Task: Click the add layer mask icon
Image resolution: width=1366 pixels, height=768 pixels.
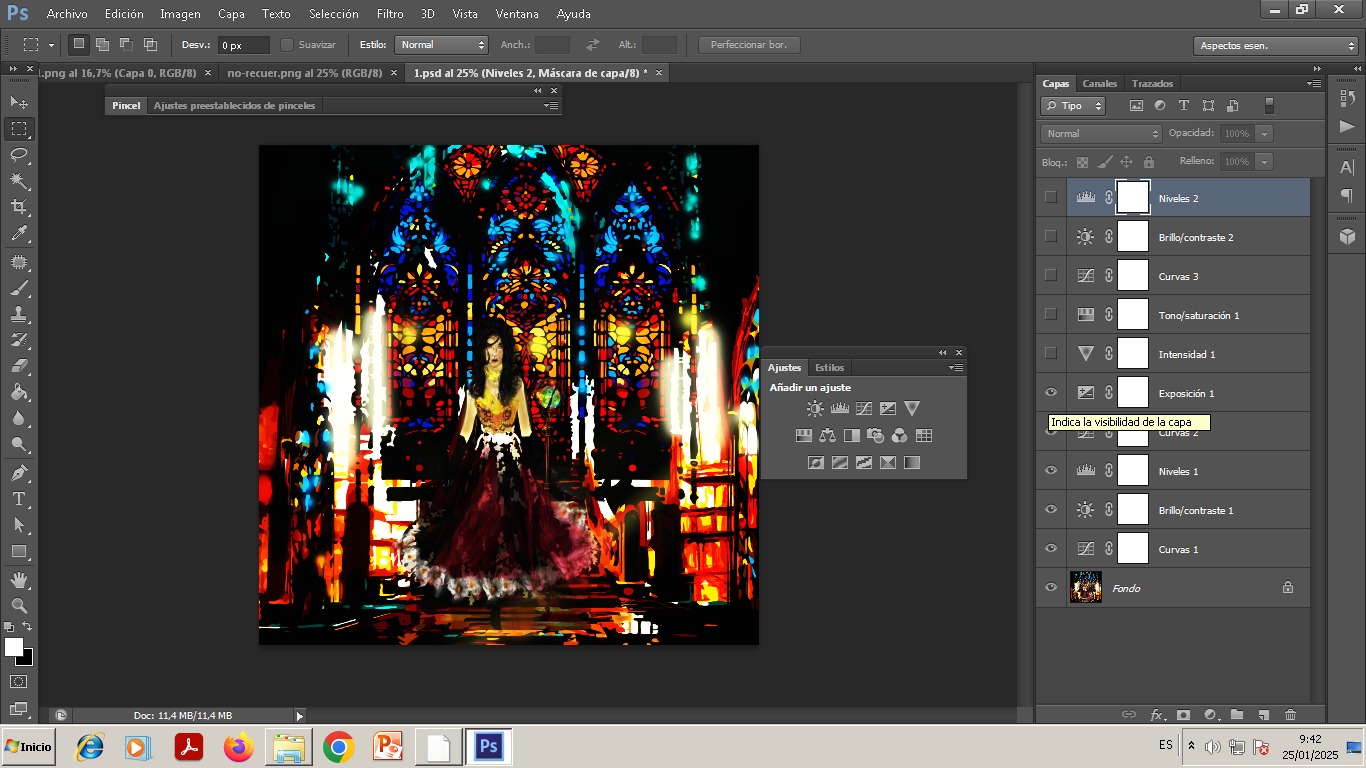Action: [x=1183, y=714]
